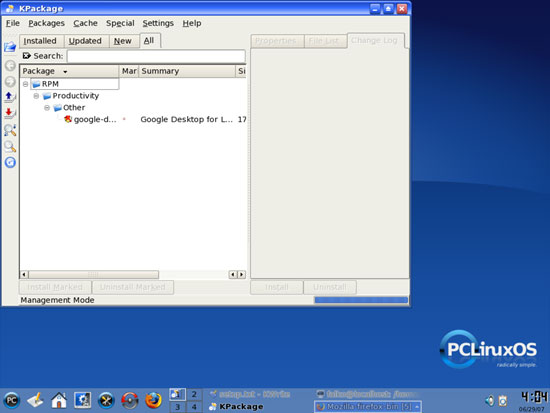The width and height of the screenshot is (550, 413).
Task: Click the Install Marked button
Action: (x=55, y=287)
